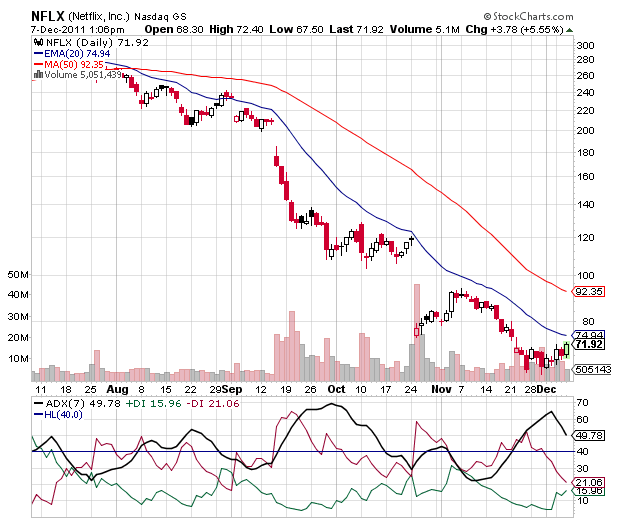
Task: Click the +DI 15.96 green label
Action: click(x=153, y=404)
